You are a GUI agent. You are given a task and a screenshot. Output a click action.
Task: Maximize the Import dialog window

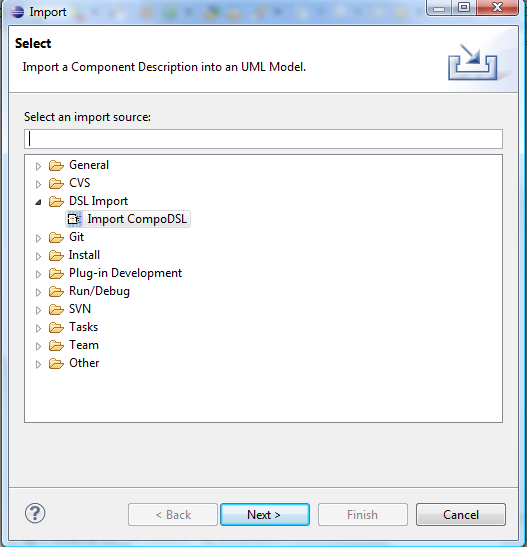click(464, 7)
